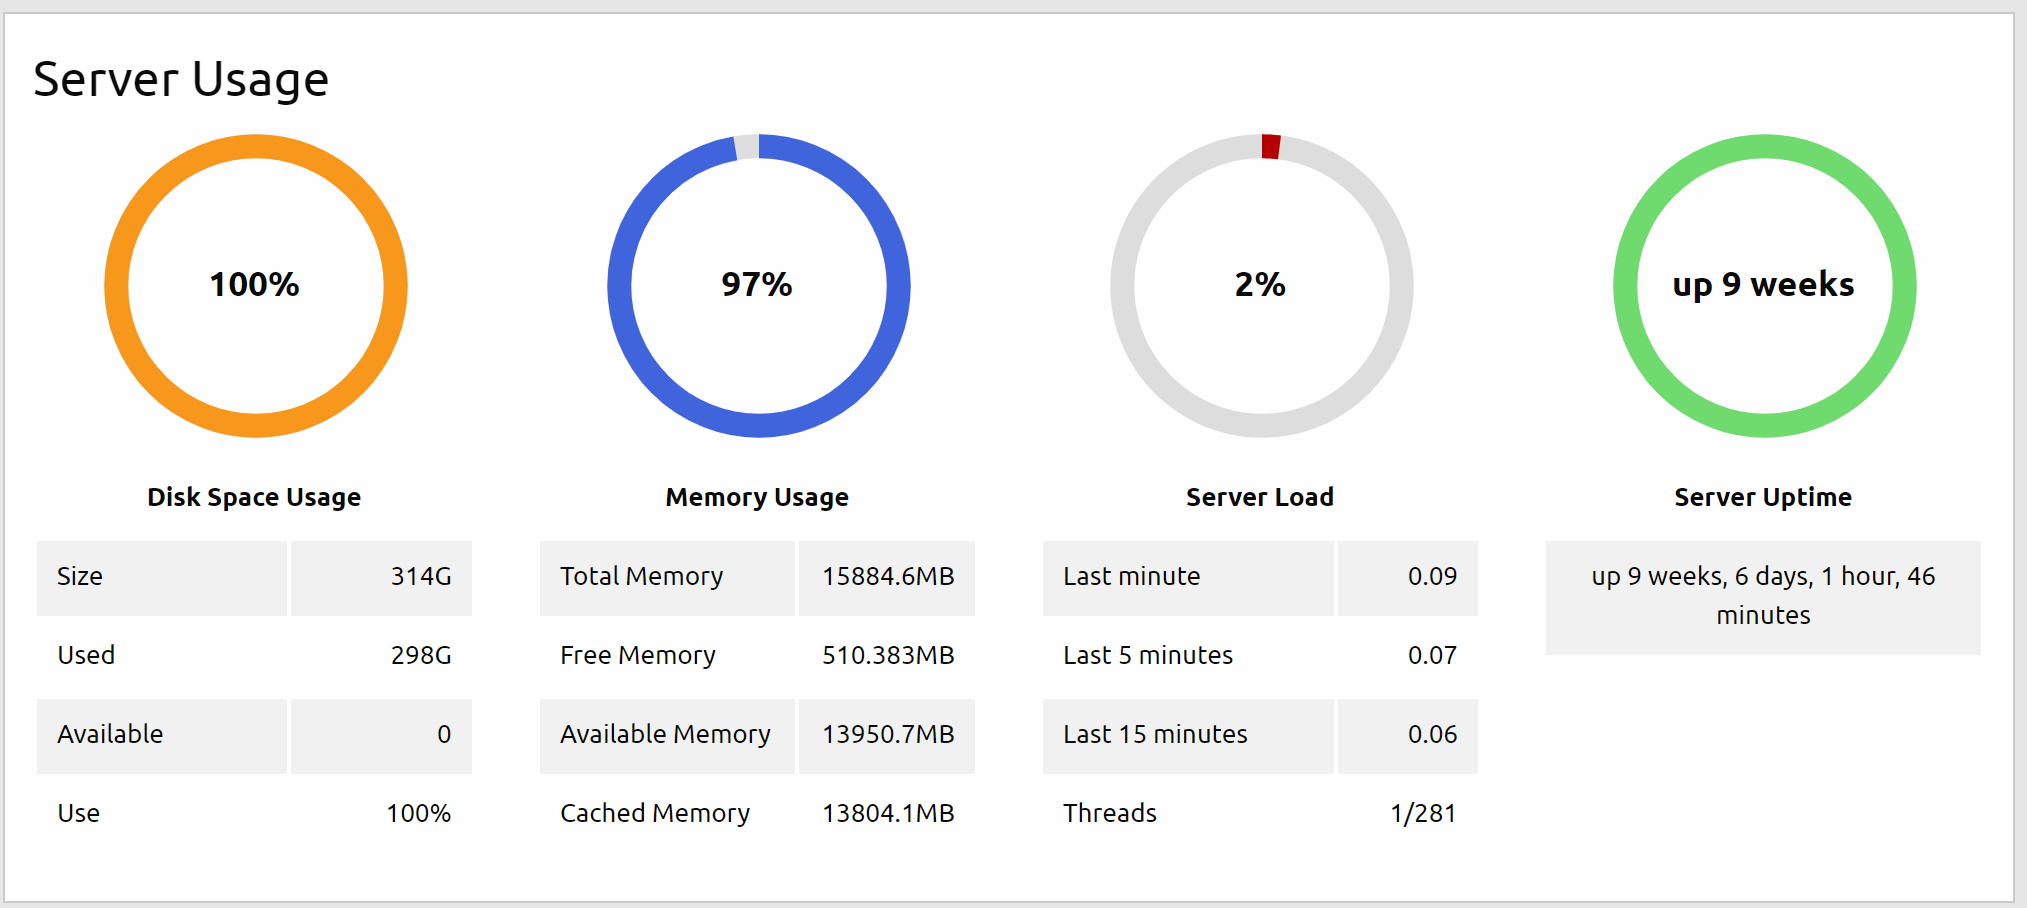This screenshot has height=908, width=2027.
Task: Click the Server Uptime label
Action: click(x=1763, y=497)
